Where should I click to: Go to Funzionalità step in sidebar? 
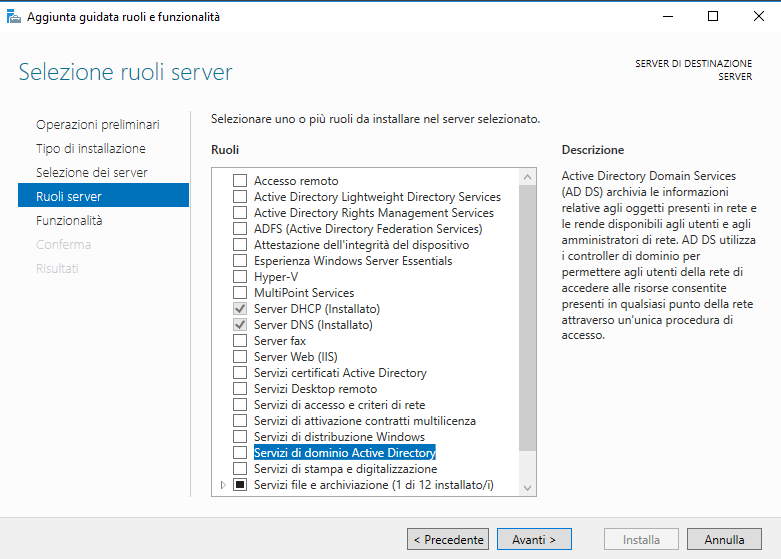69,220
